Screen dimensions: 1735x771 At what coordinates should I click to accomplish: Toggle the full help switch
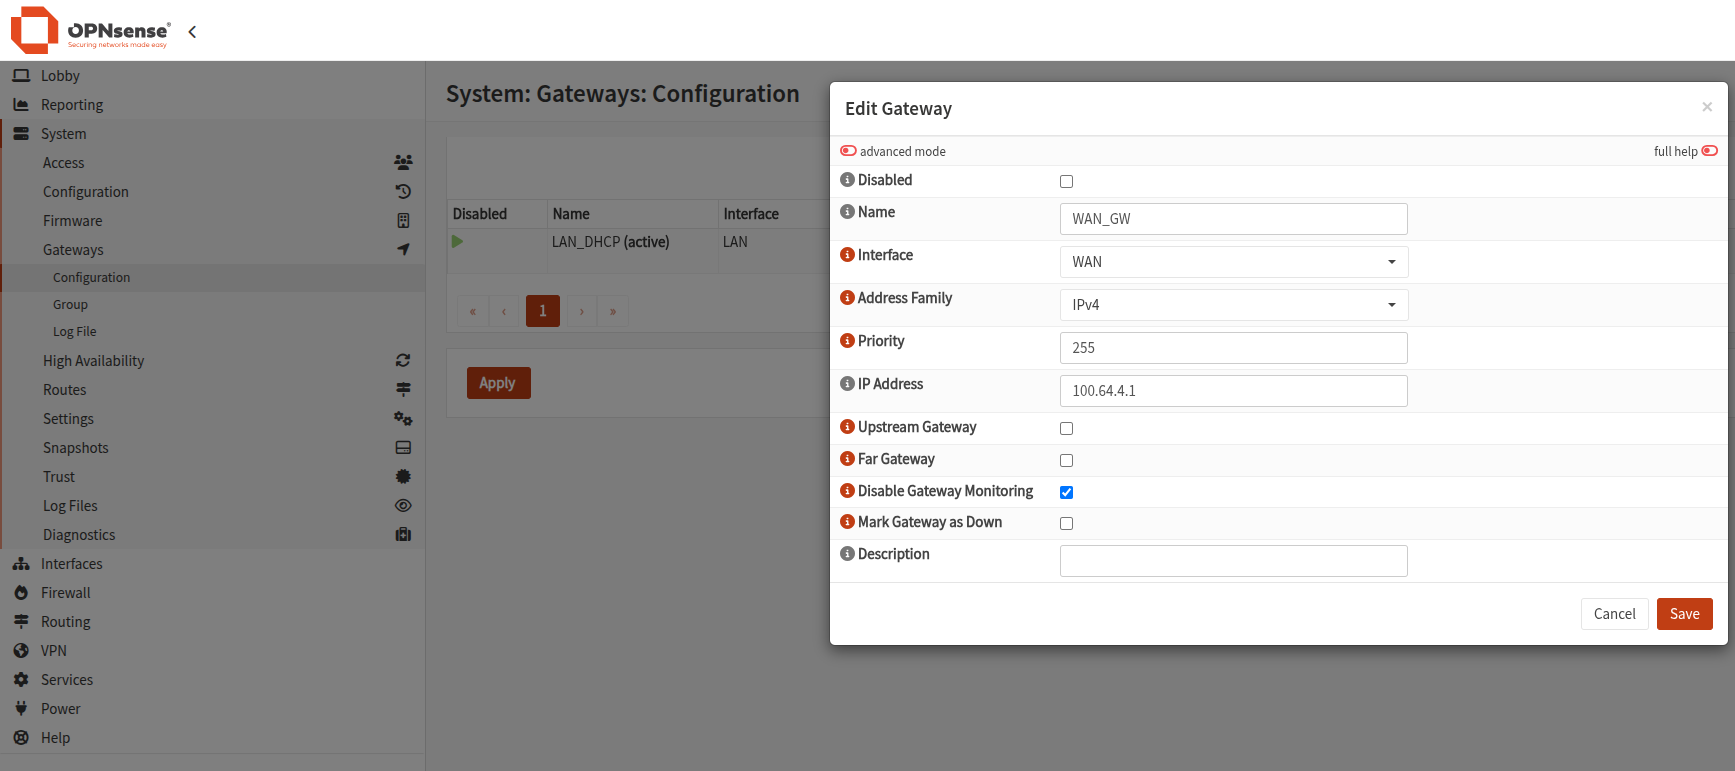point(1710,151)
